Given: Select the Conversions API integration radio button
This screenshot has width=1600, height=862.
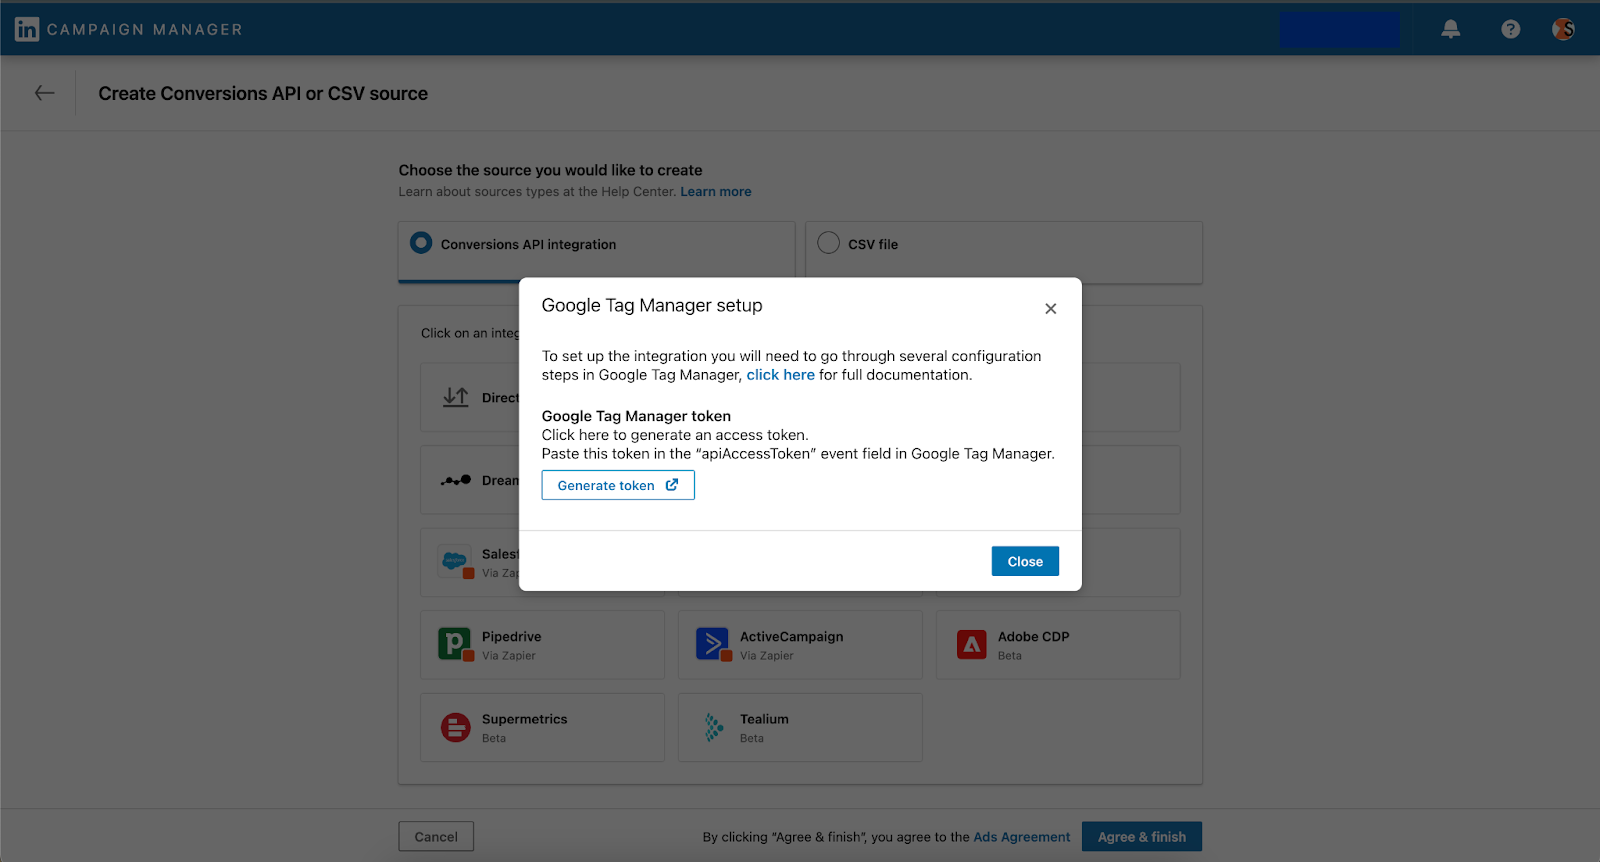Looking at the screenshot, I should pyautogui.click(x=421, y=243).
